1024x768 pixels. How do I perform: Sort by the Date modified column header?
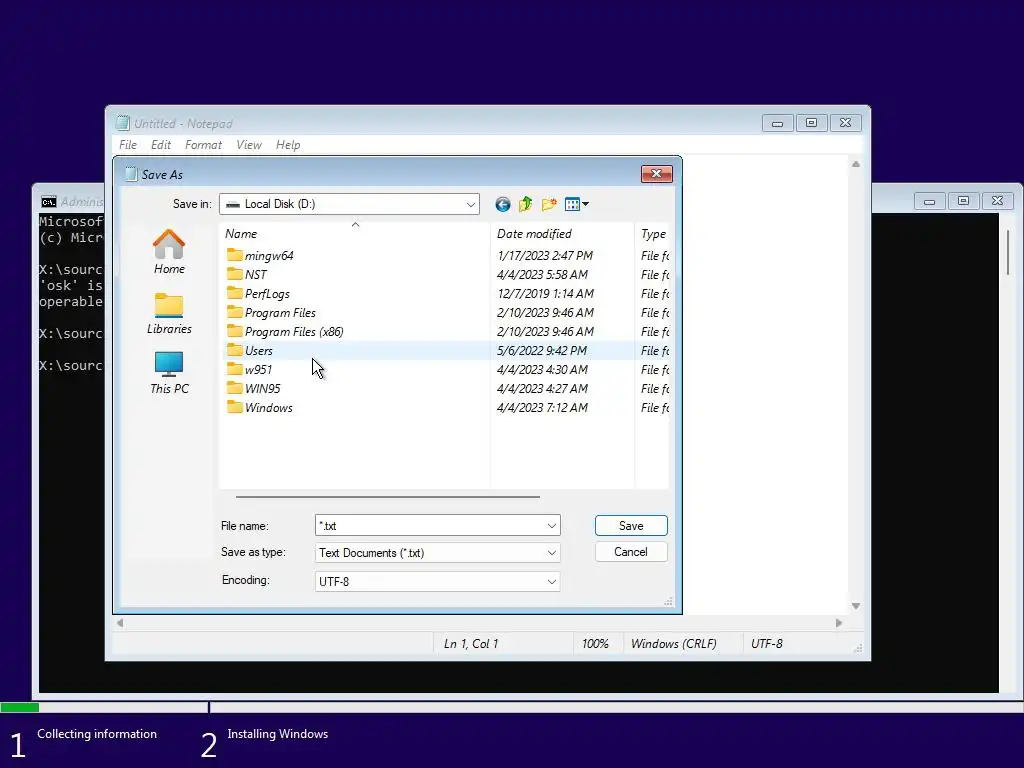click(x=562, y=234)
